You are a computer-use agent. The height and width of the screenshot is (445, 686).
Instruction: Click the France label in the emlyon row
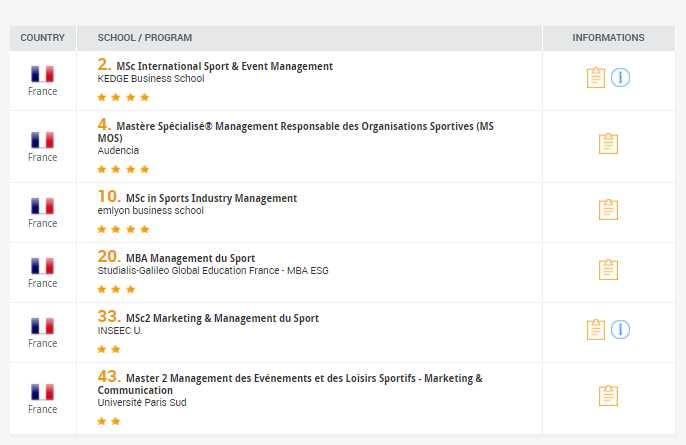click(x=42, y=224)
